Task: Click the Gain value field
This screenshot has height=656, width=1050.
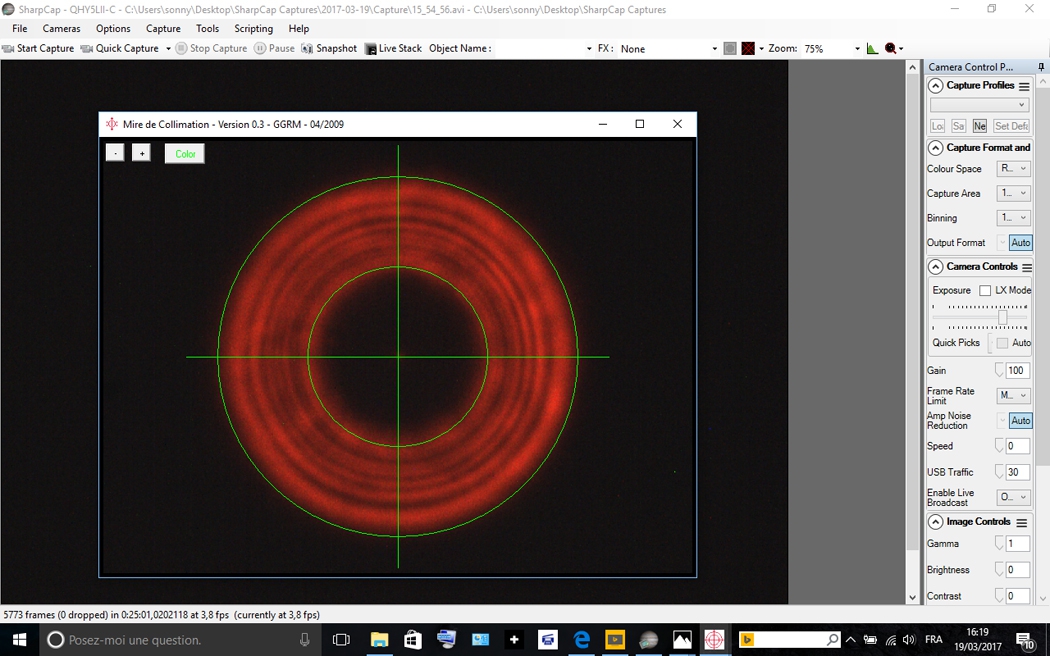Action: click(1017, 370)
